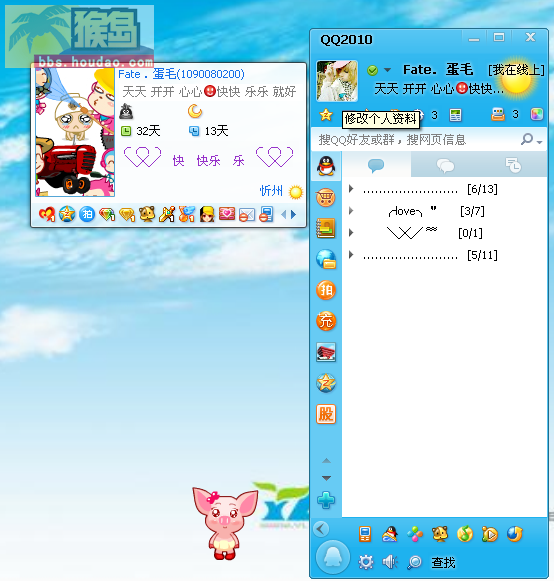Click the blue 拍 badge in card toolbar
Screen dimensions: 554x581
pos(87,214)
